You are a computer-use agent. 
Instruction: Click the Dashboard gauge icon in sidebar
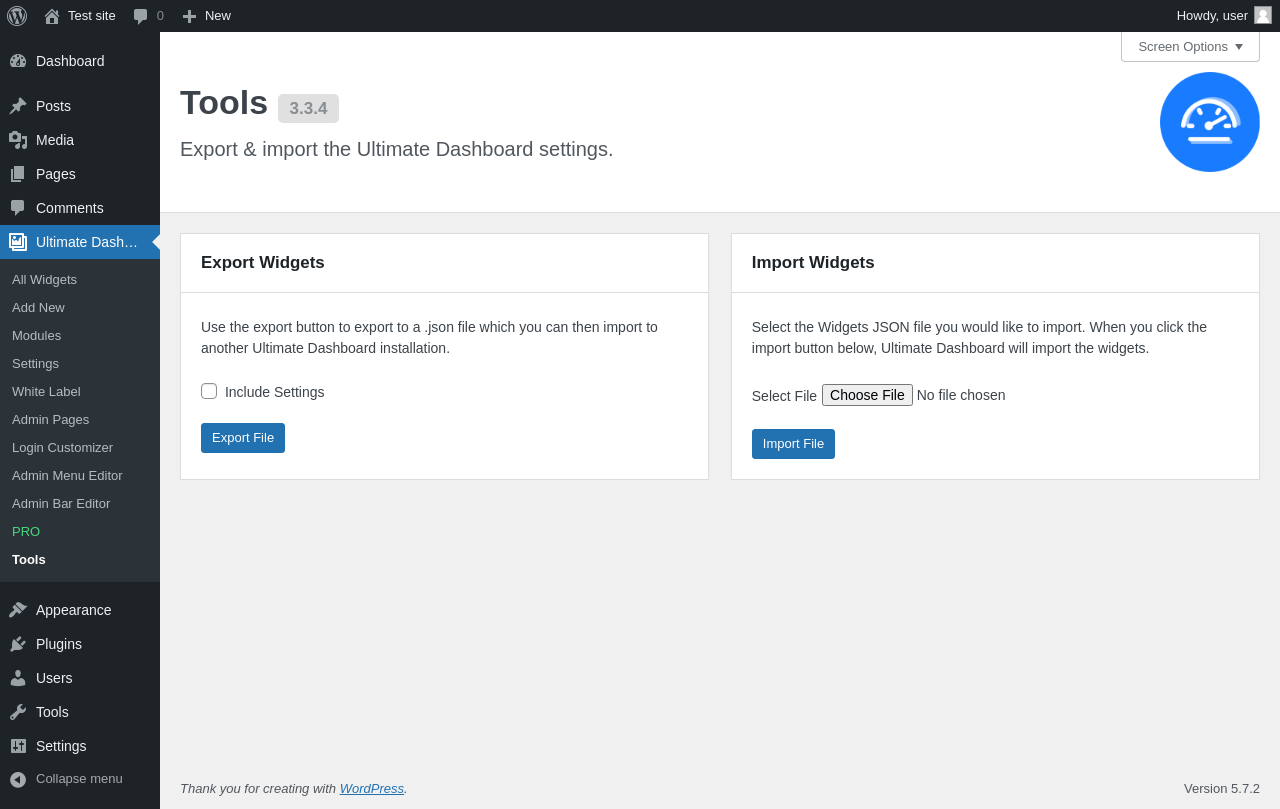(18, 61)
